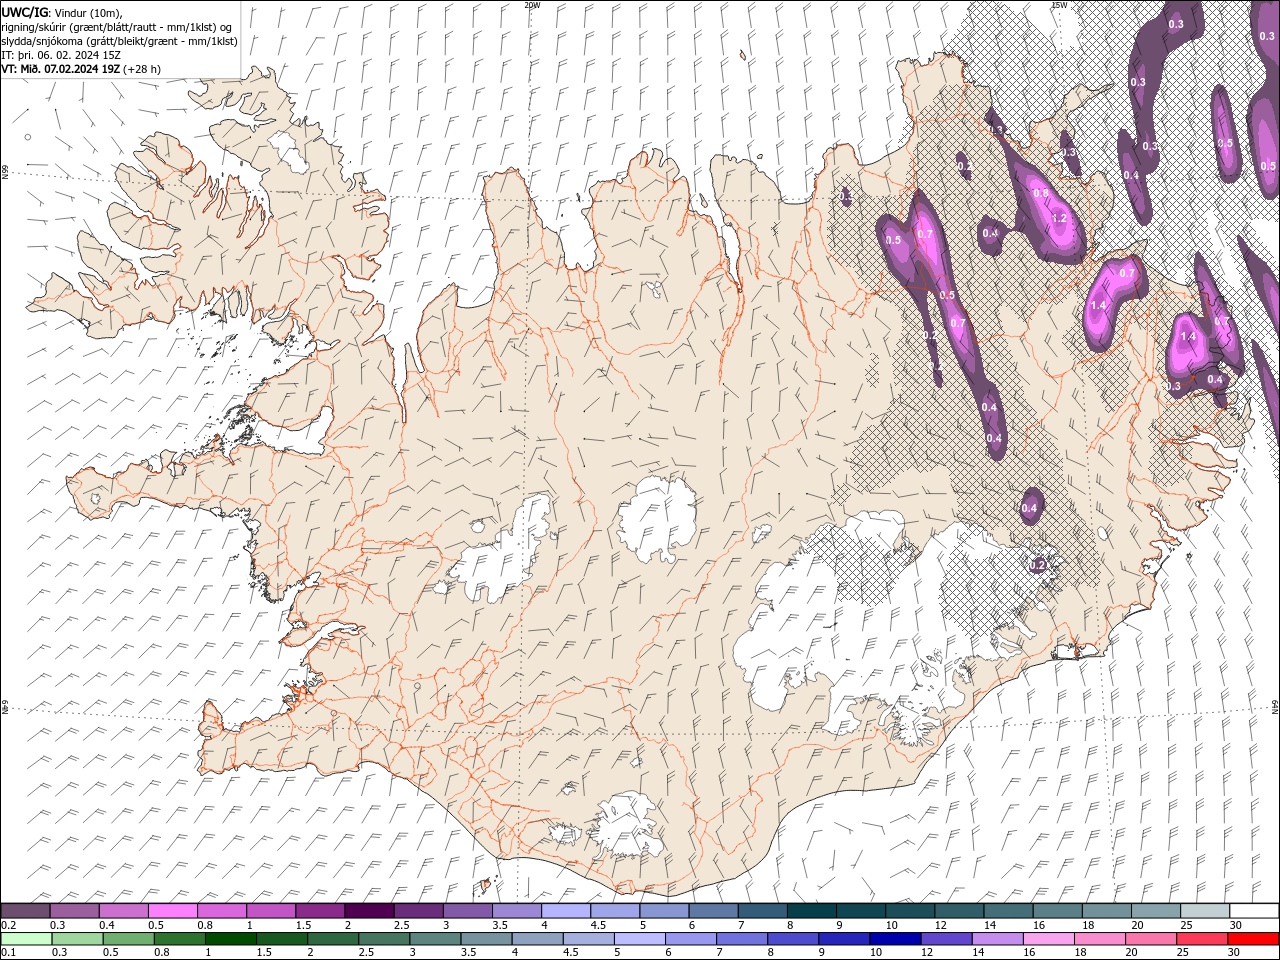Pick the 2 dark purple swatch in snow scale
Viewport: 1280px width, 960px height.
pyautogui.click(x=369, y=910)
